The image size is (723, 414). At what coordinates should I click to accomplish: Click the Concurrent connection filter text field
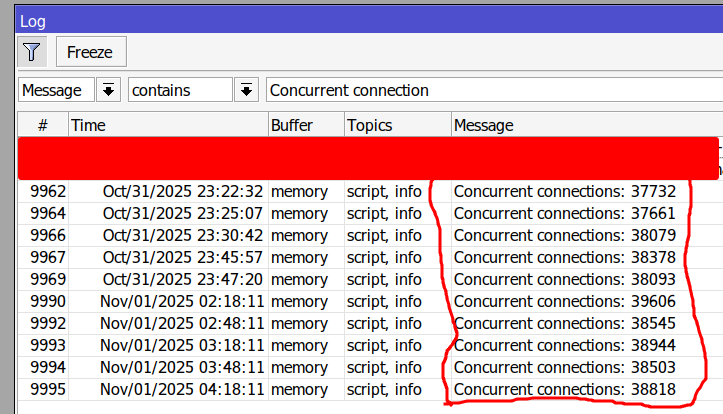tap(490, 90)
